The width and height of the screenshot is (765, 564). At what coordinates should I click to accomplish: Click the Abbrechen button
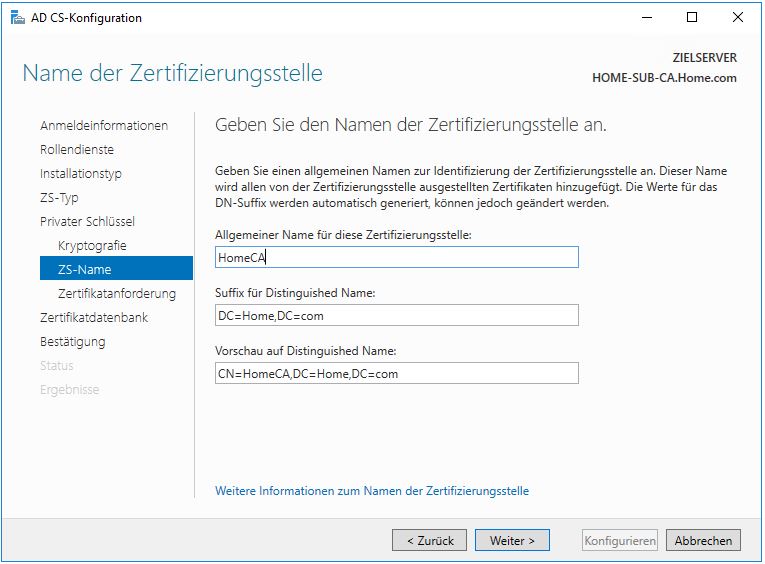coord(703,540)
